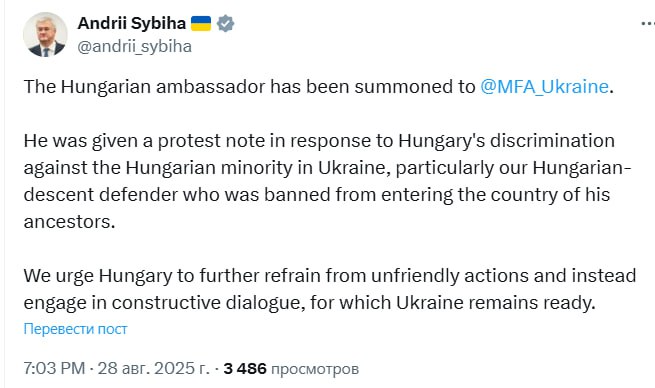This screenshot has height=388, width=655.
Task: Select the sentence about the Hungarian ambassador summoned
Action: (318, 87)
